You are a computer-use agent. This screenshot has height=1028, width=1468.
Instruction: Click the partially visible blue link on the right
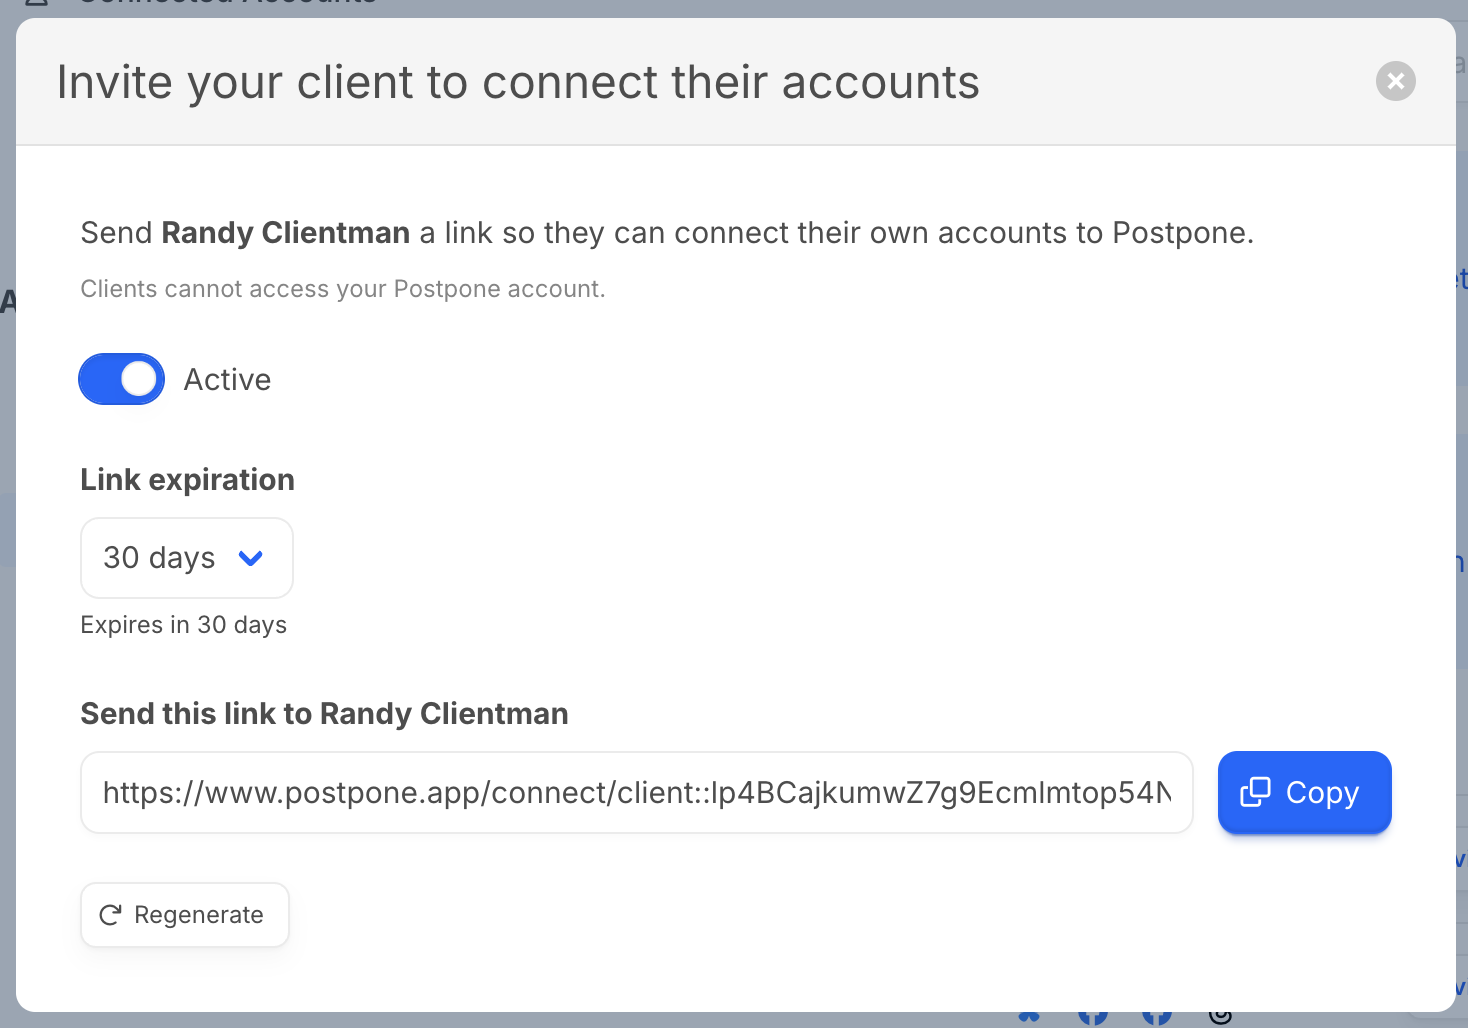(x=1461, y=278)
